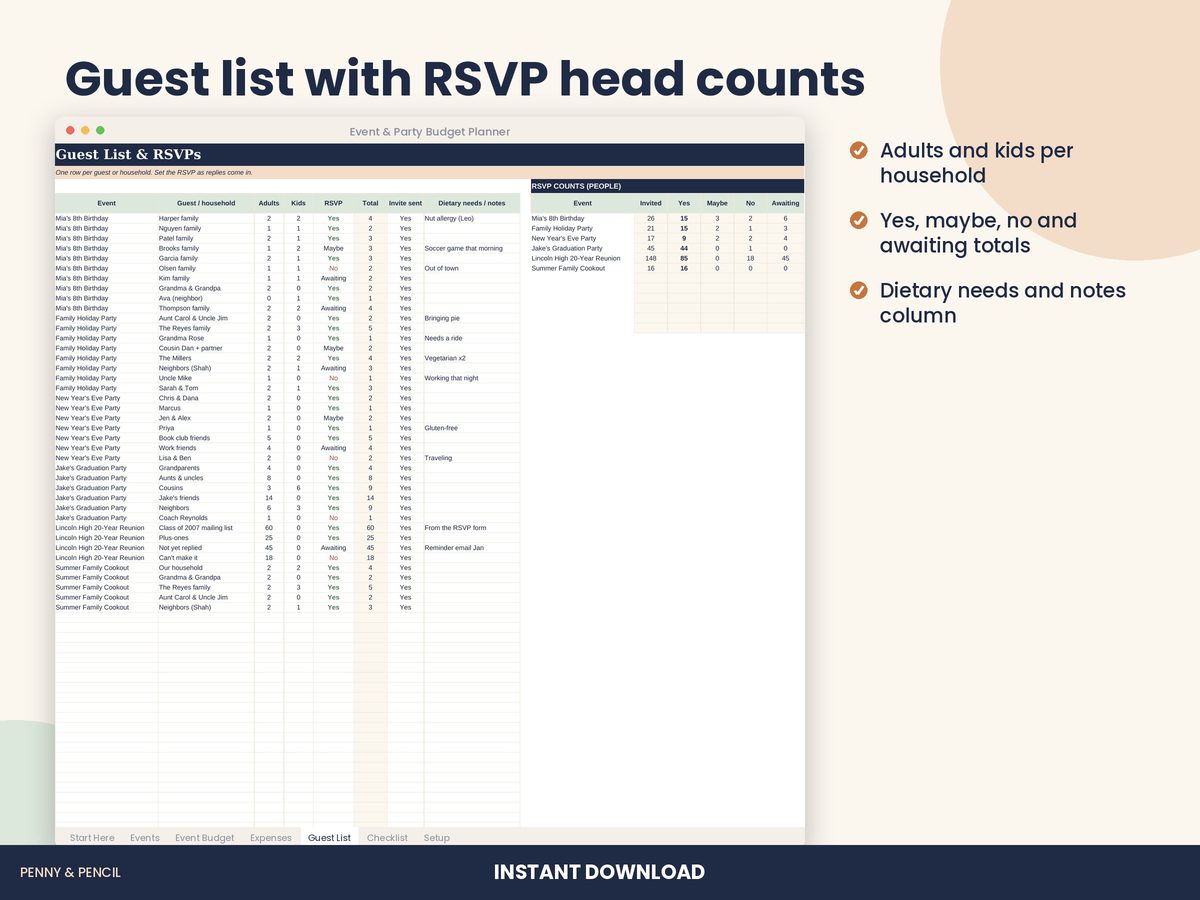The image size is (1200, 900).
Task: Click the Lisa & Ben cell
Action: tap(206, 458)
